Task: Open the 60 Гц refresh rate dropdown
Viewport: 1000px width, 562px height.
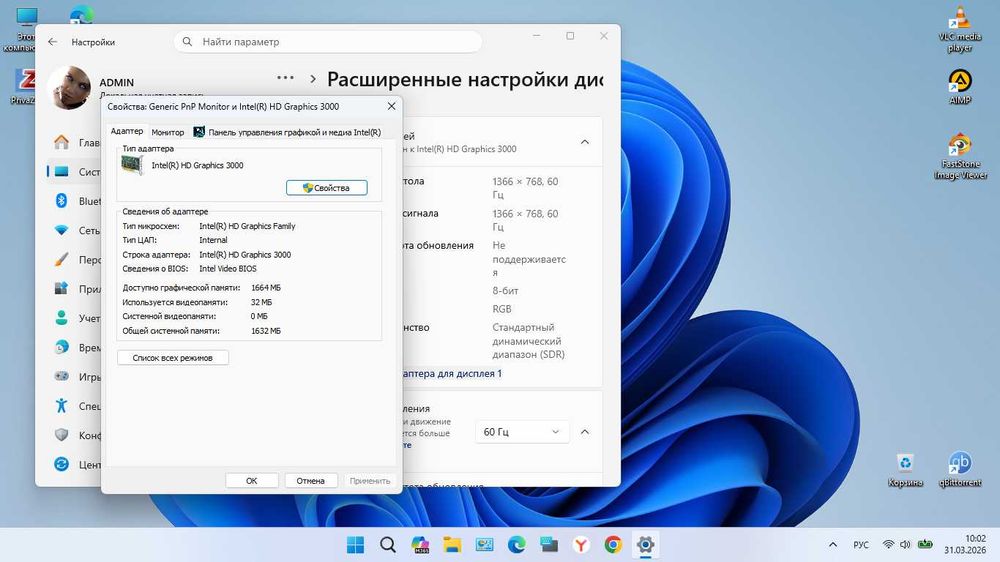Action: click(x=522, y=432)
